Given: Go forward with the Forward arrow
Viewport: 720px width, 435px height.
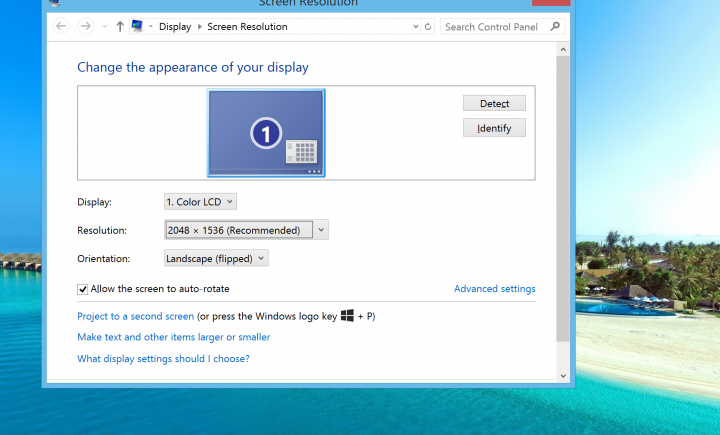Looking at the screenshot, I should pos(85,26).
